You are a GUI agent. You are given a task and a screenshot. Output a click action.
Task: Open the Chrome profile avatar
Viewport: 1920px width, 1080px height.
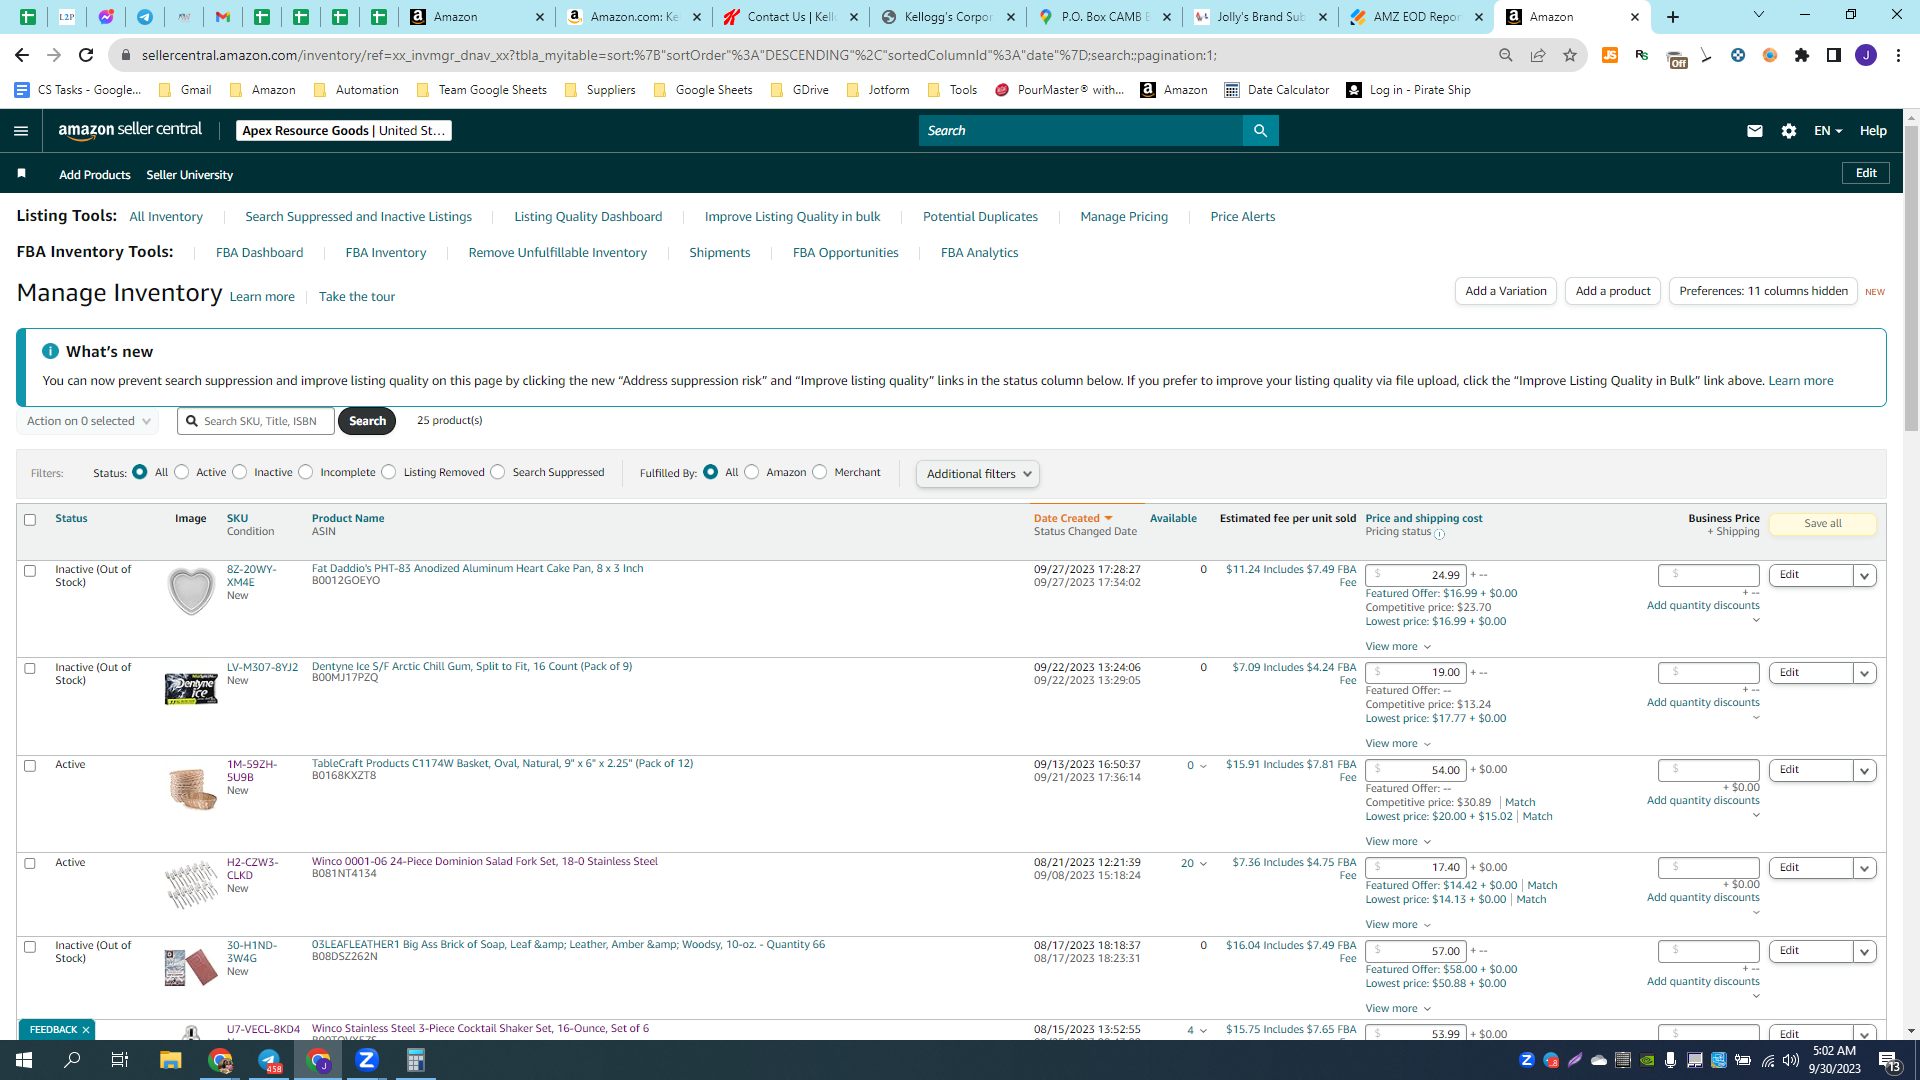tap(1866, 55)
